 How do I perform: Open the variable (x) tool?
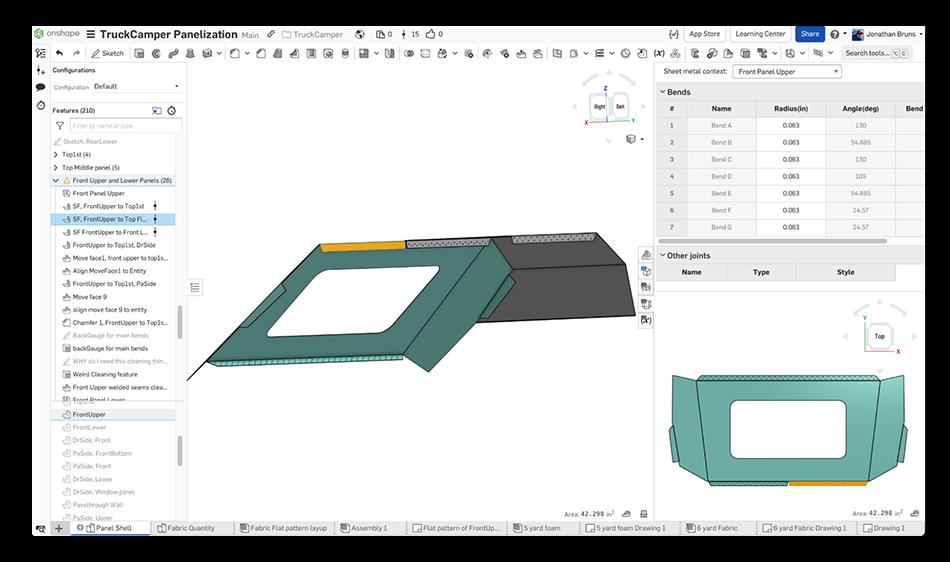(x=659, y=53)
